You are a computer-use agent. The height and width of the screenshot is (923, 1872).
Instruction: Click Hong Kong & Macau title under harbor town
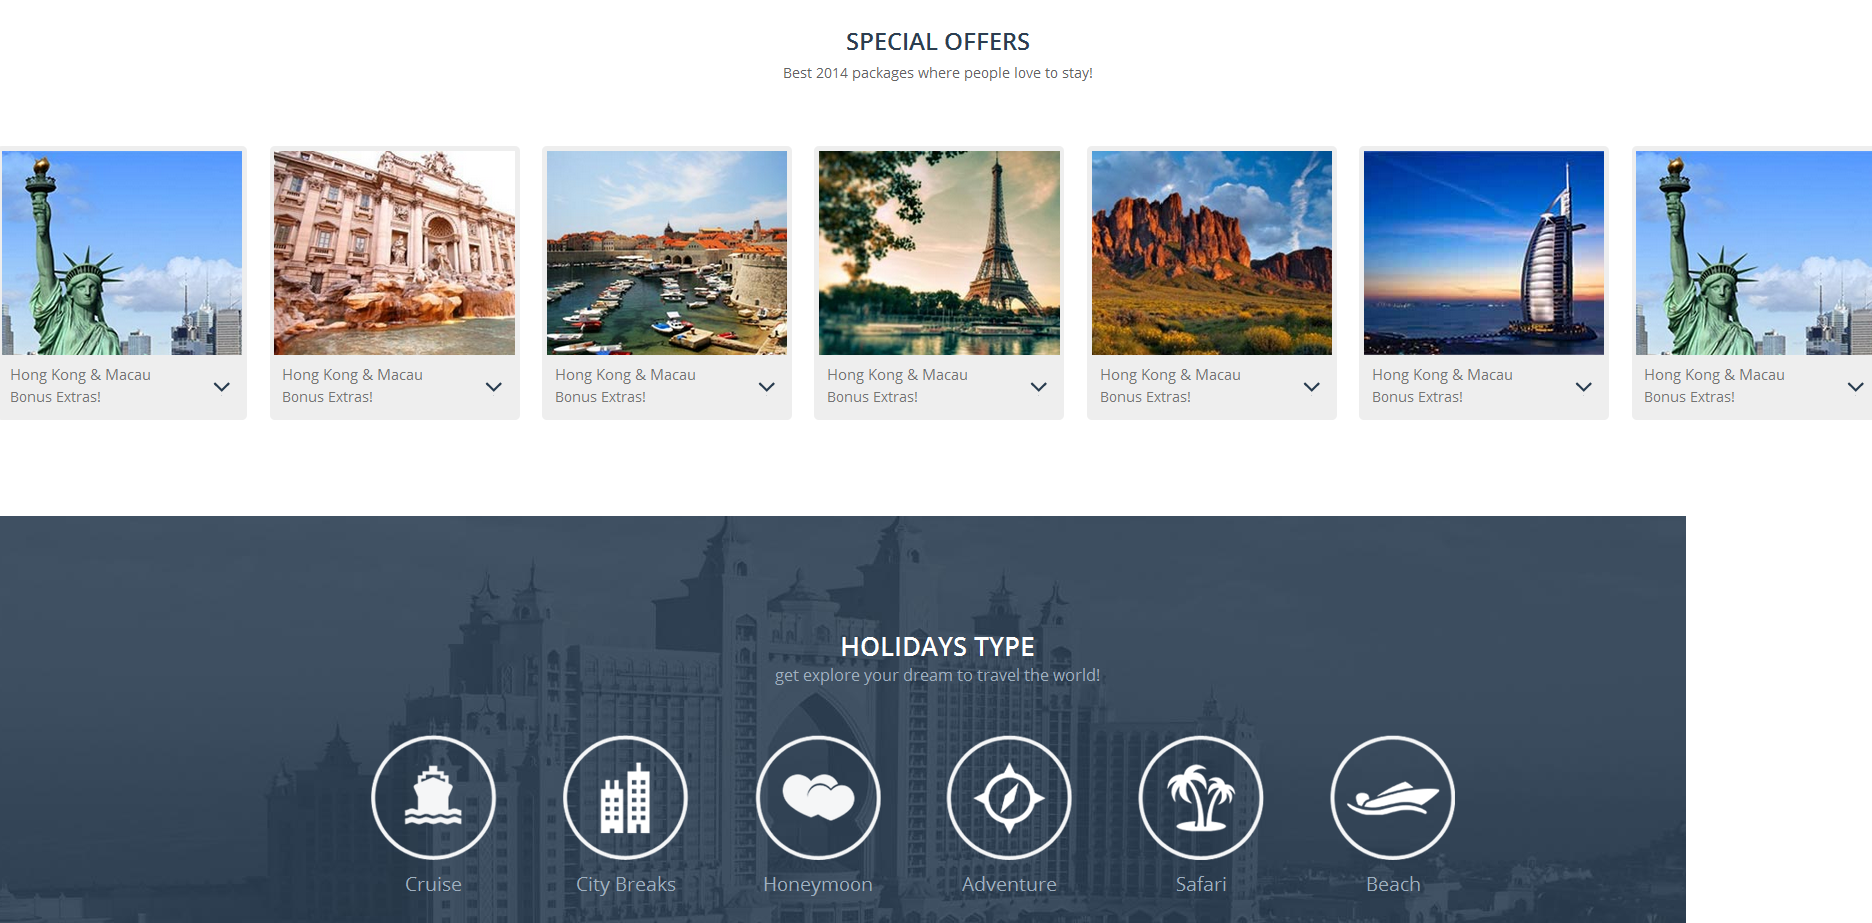pos(625,375)
